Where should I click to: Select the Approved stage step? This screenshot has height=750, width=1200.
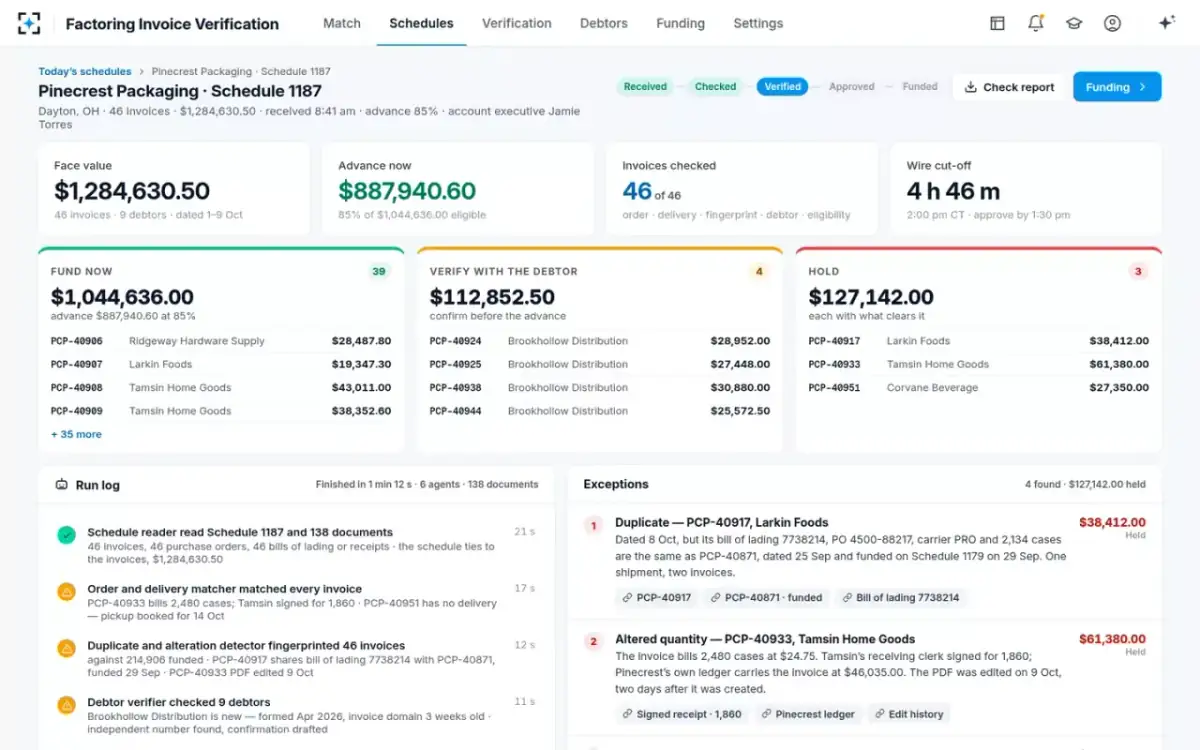click(852, 87)
